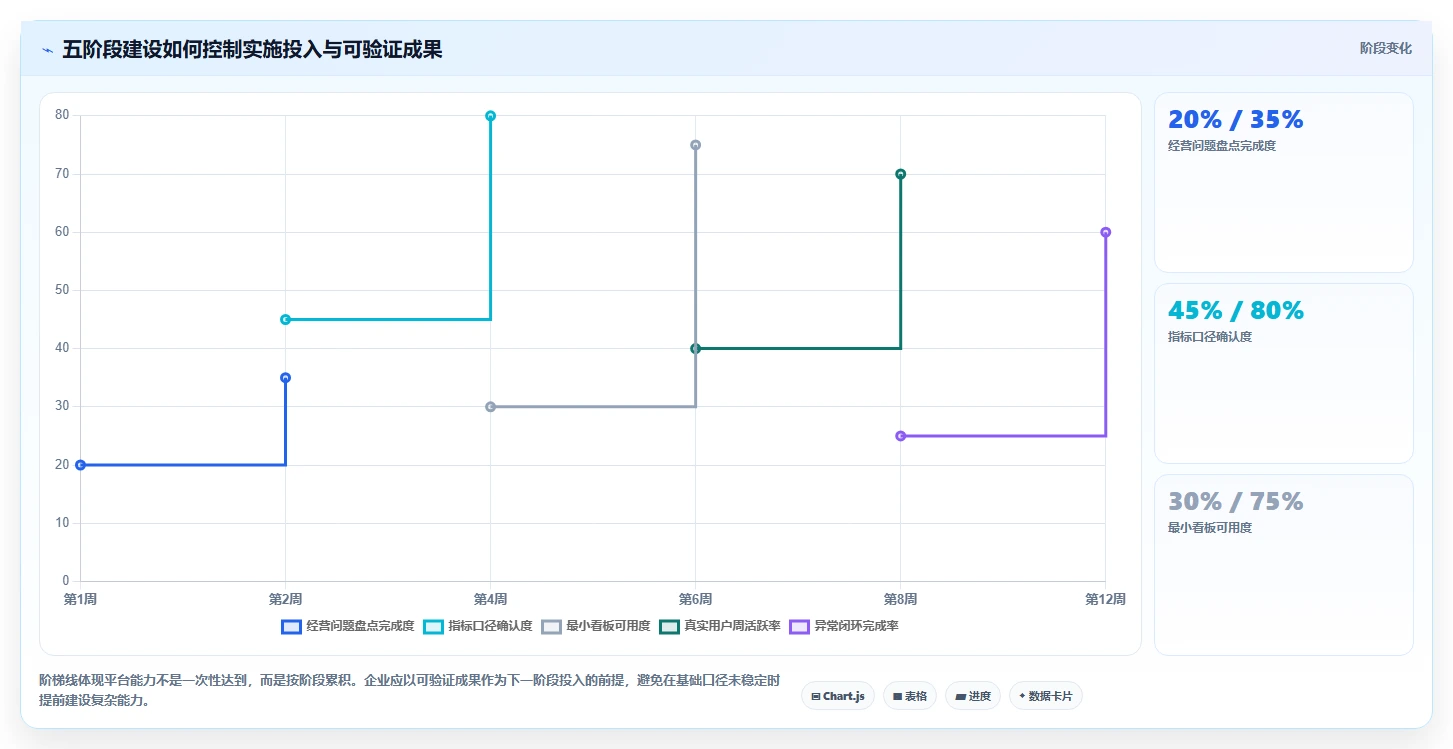Image resolution: width=1453 pixels, height=749 pixels.
Task: Click the chart title 五阶段建设如何控制实施投入与可验证成果
Action: 252,50
